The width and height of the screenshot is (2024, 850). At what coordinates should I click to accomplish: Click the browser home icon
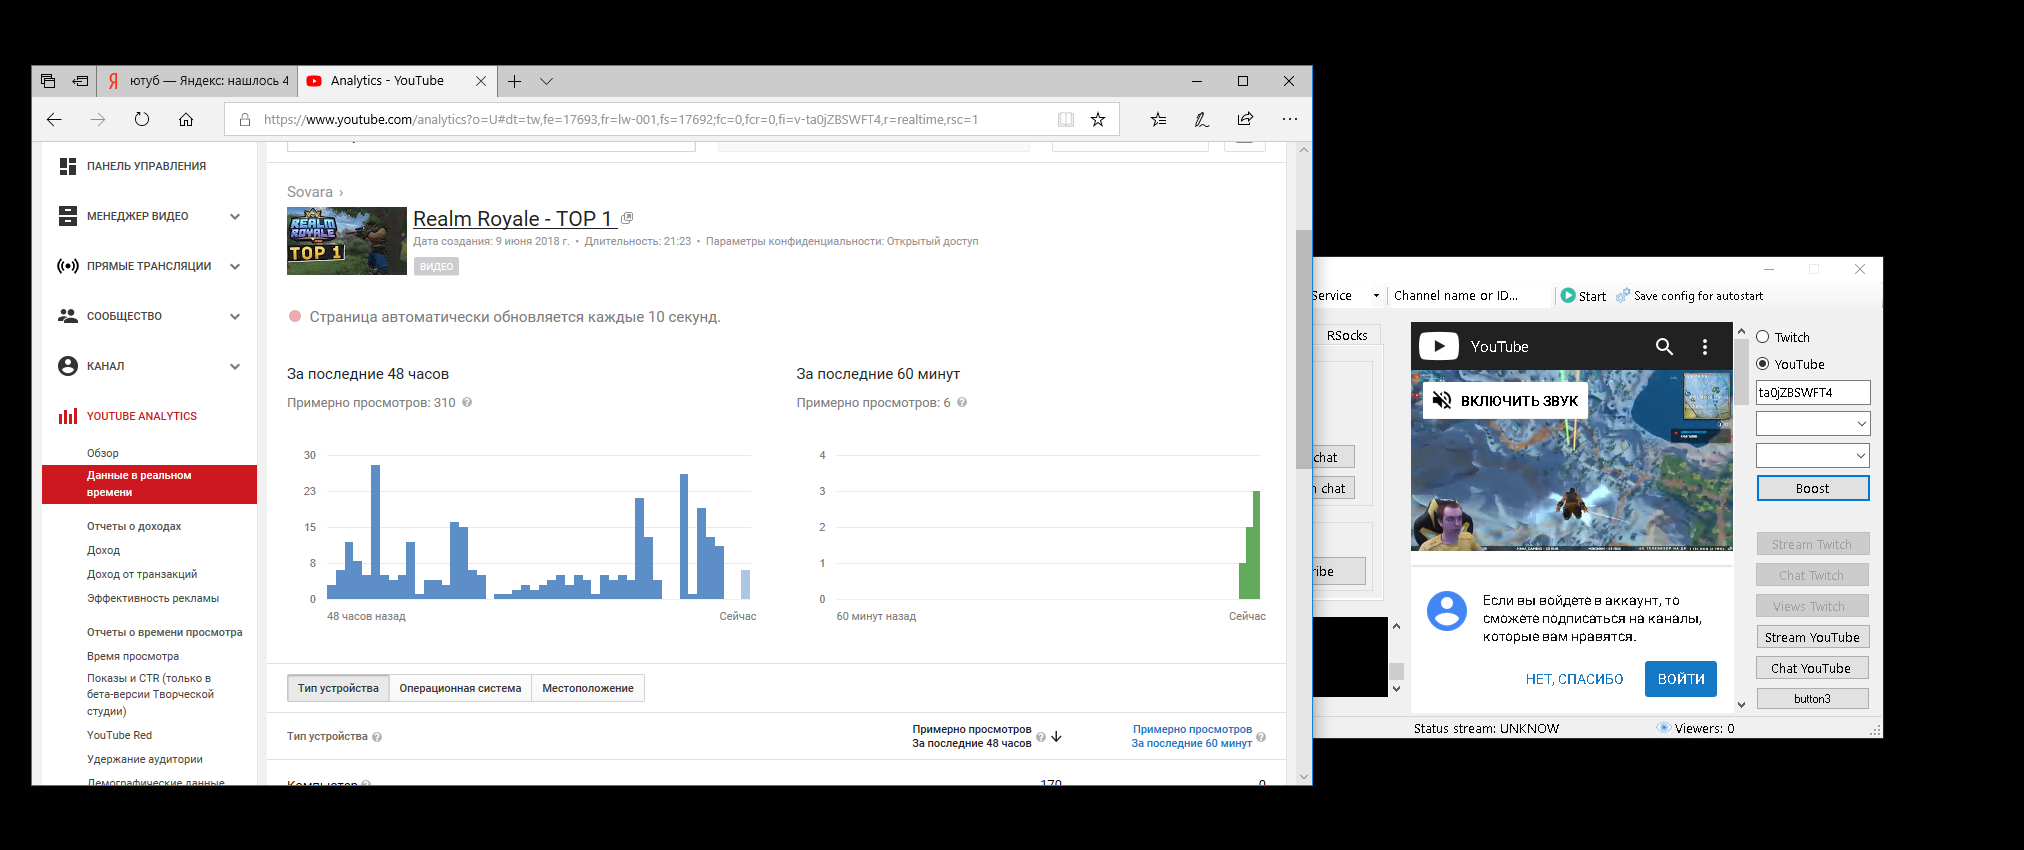pyautogui.click(x=186, y=120)
